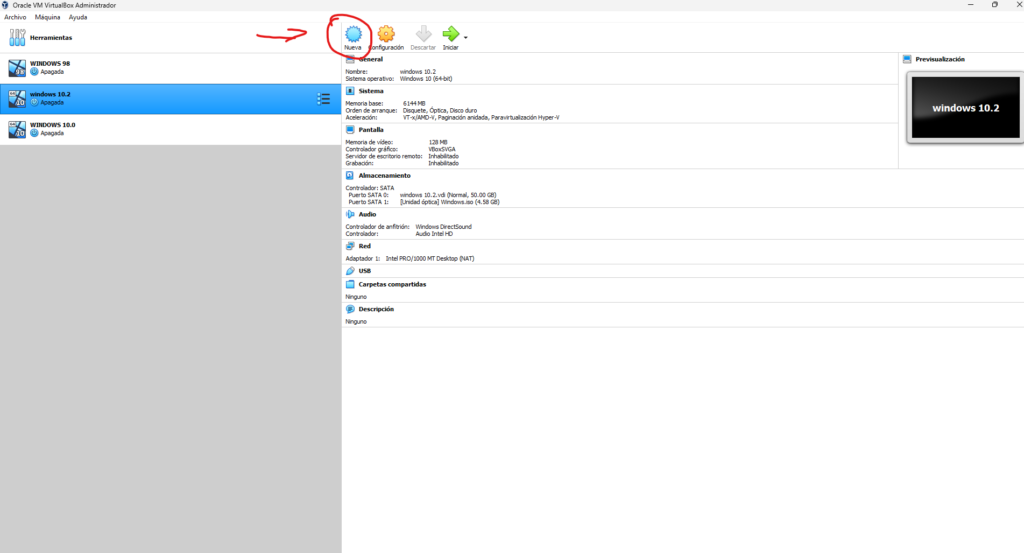Click the Almacenamiento section icon
1024x553 pixels.
tap(350, 175)
